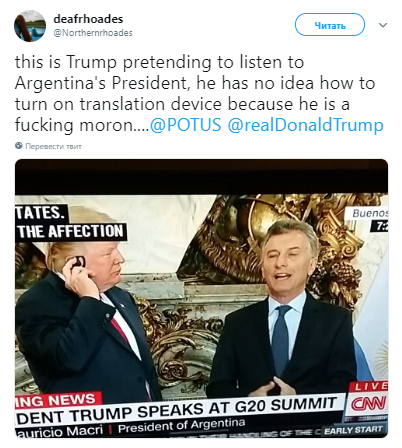Expand the tweet options chevron
Screen dimensions: 402x448
pyautogui.click(x=383, y=25)
